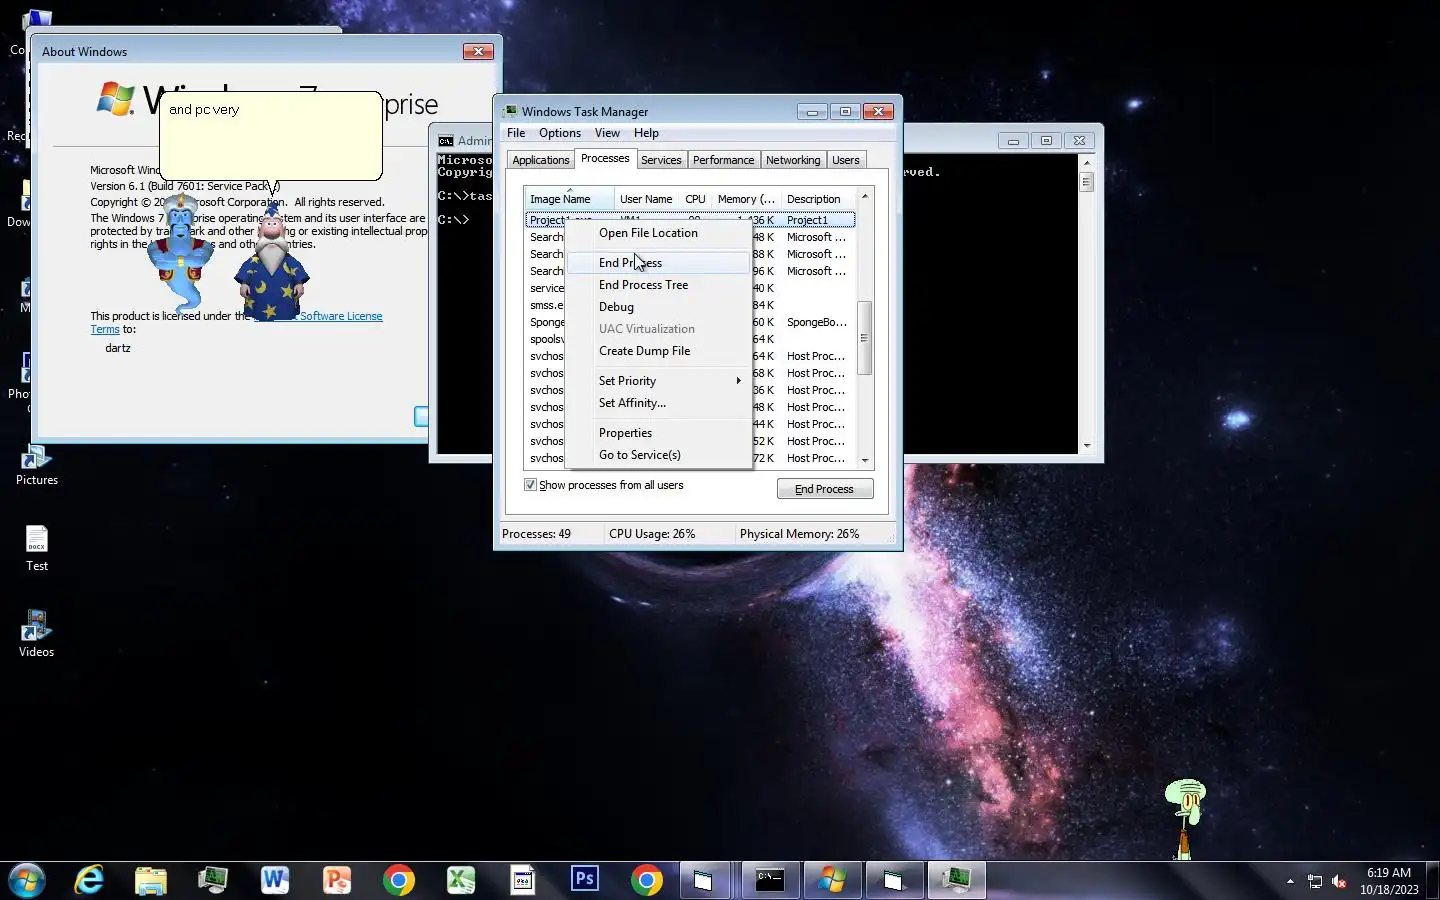Click the blue Genie agent character
Viewport: 1440px width, 900px height.
(x=180, y=252)
